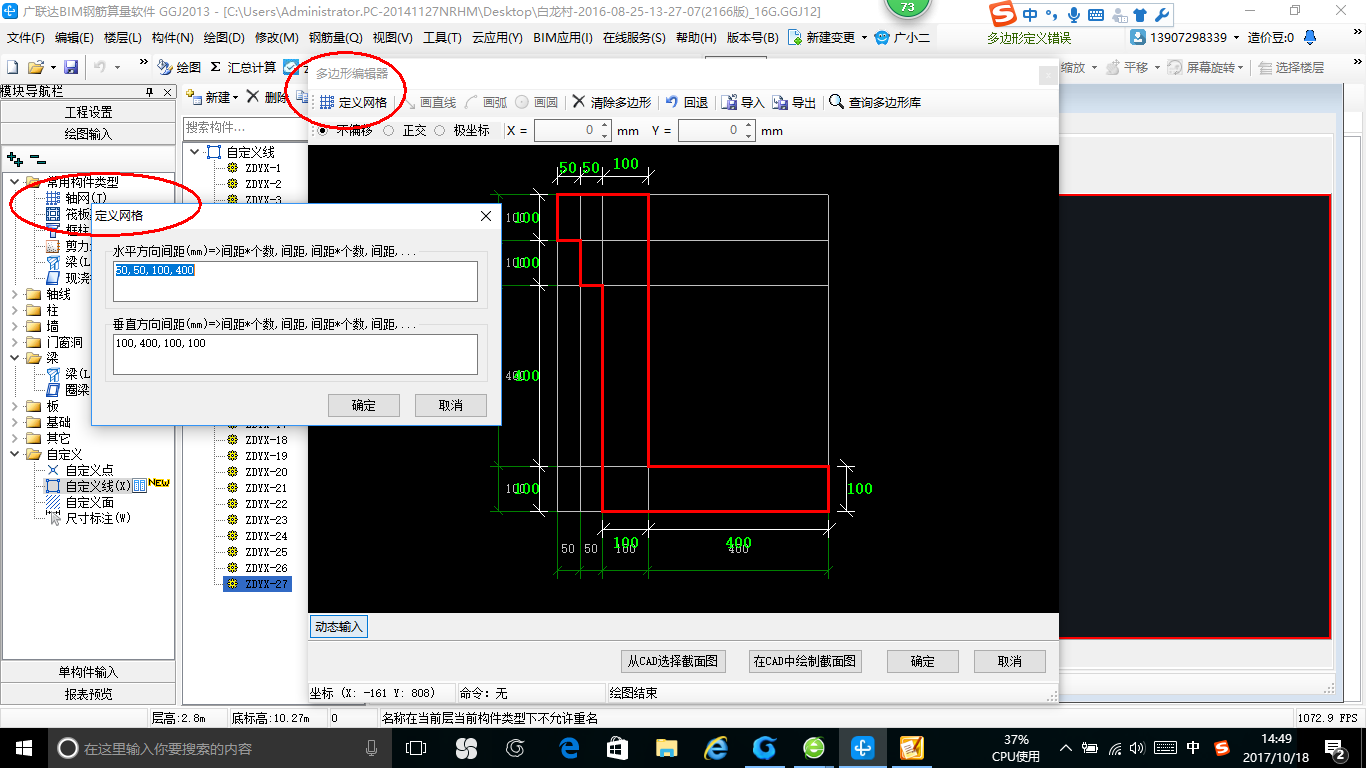Click the 绘图 (Draw) toolbar button
1366x768 pixels.
[x=179, y=67]
